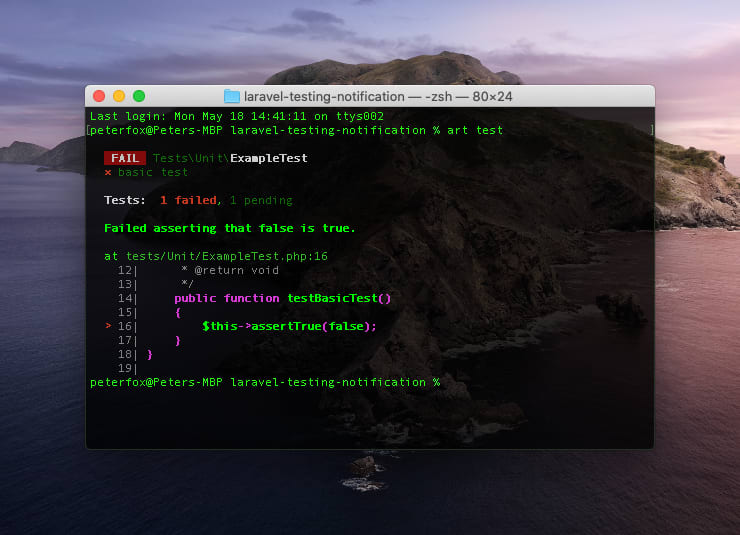Click the closing brace on line 17

[178, 340]
